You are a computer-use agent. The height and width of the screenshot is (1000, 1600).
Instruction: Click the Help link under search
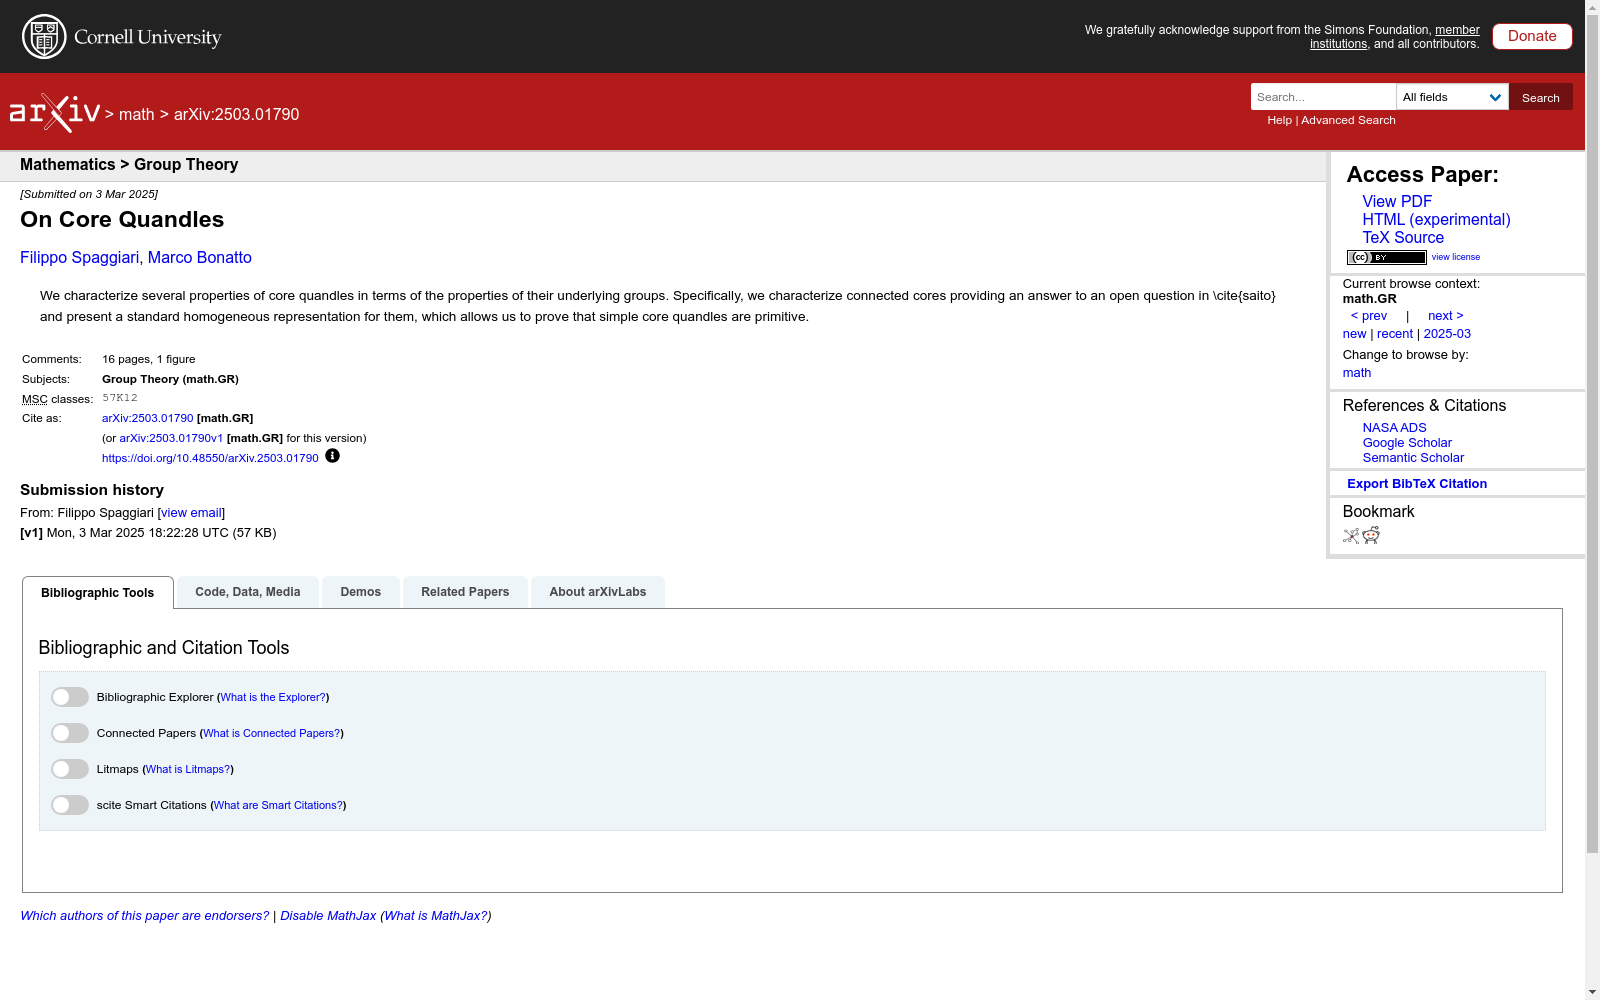point(1279,120)
